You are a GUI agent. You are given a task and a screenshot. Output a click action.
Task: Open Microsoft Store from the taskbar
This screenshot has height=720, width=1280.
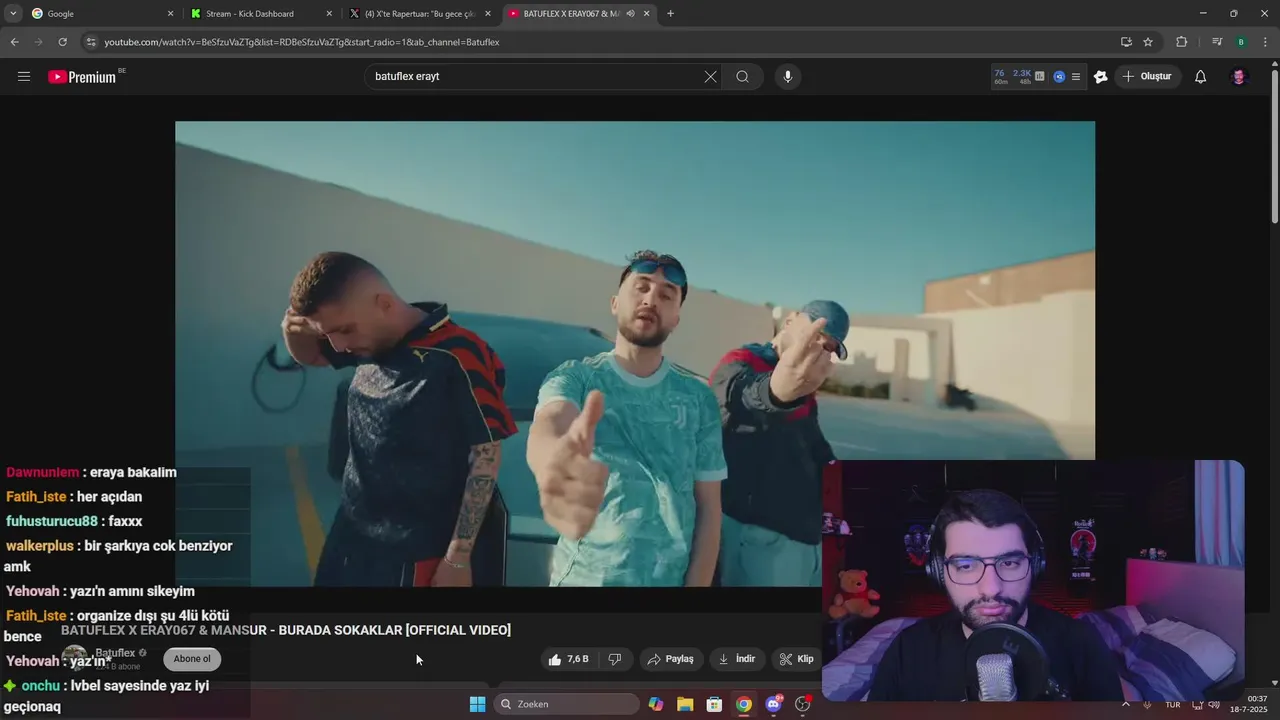coord(714,704)
